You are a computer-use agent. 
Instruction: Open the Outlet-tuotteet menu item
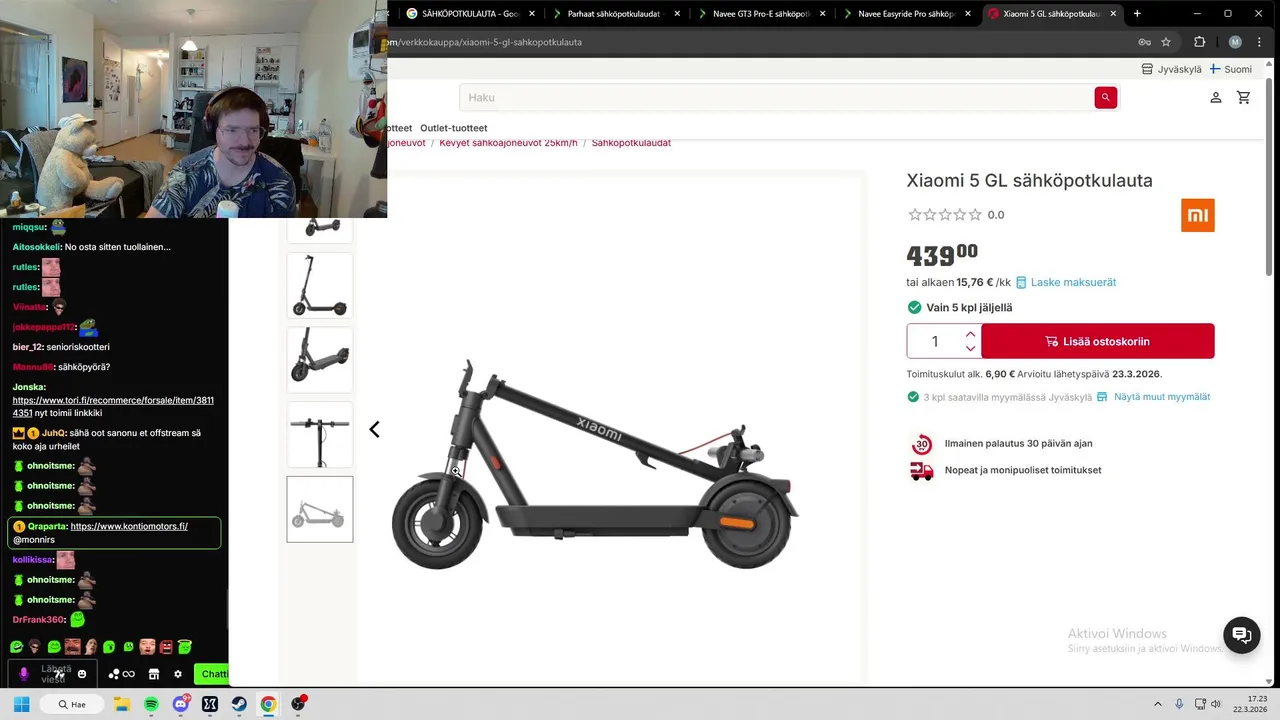tap(454, 128)
